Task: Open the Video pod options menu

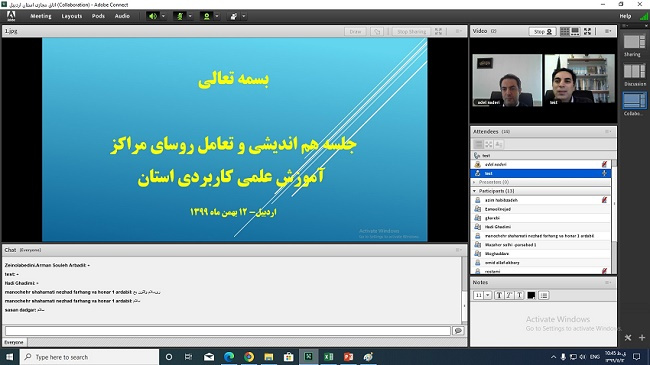Action: tap(608, 32)
